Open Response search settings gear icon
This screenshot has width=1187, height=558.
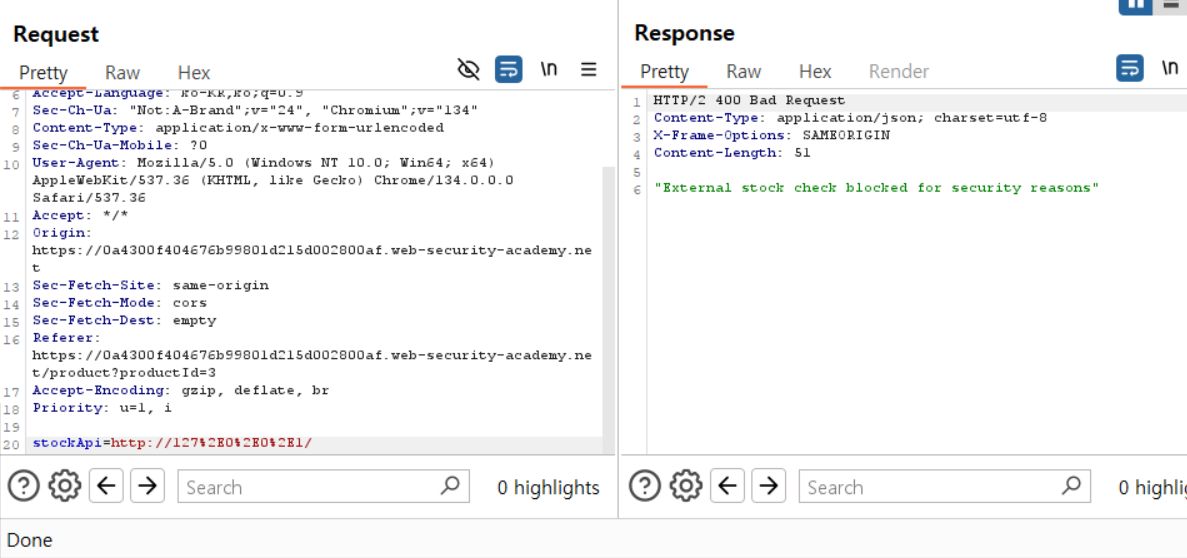tap(686, 485)
